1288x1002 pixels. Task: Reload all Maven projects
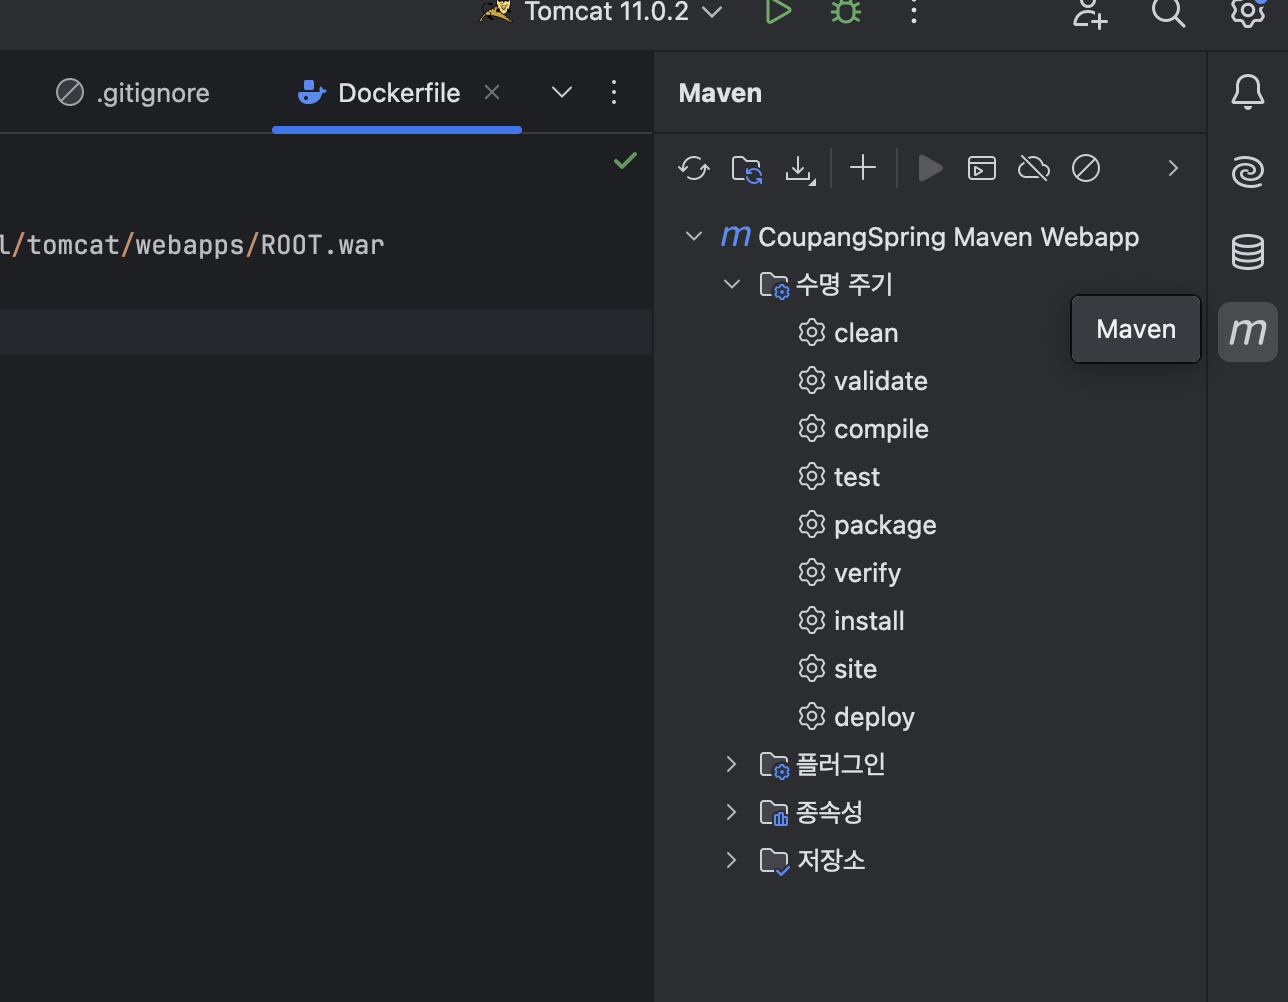(x=693, y=168)
